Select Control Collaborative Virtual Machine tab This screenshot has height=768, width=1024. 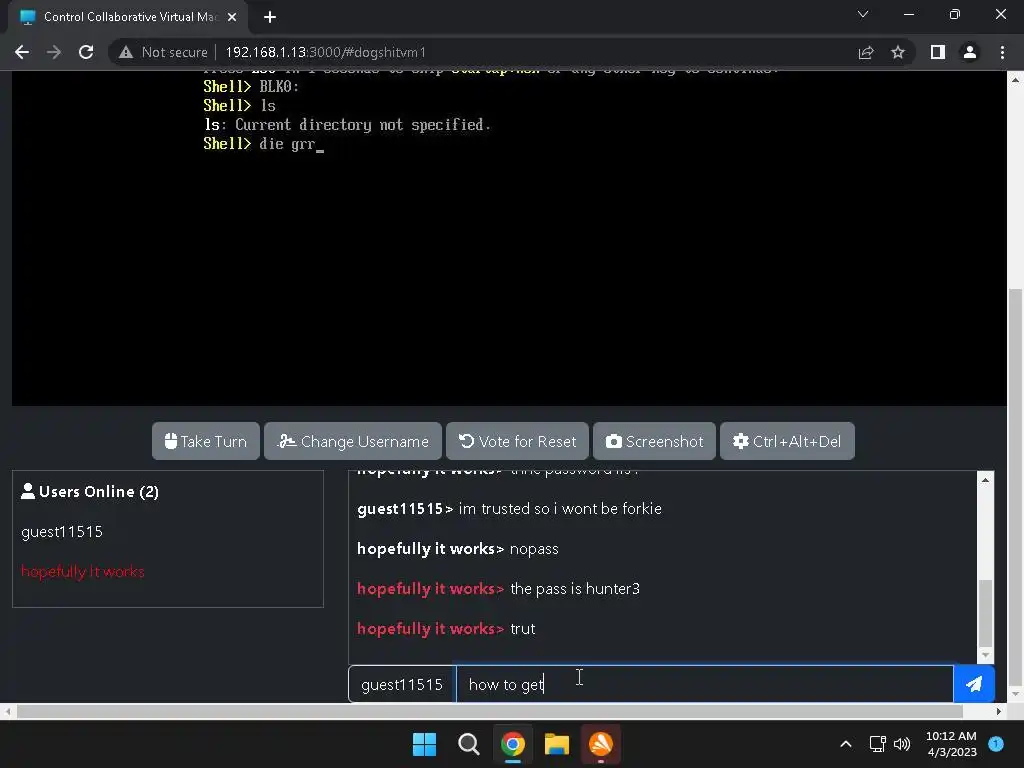(128, 17)
